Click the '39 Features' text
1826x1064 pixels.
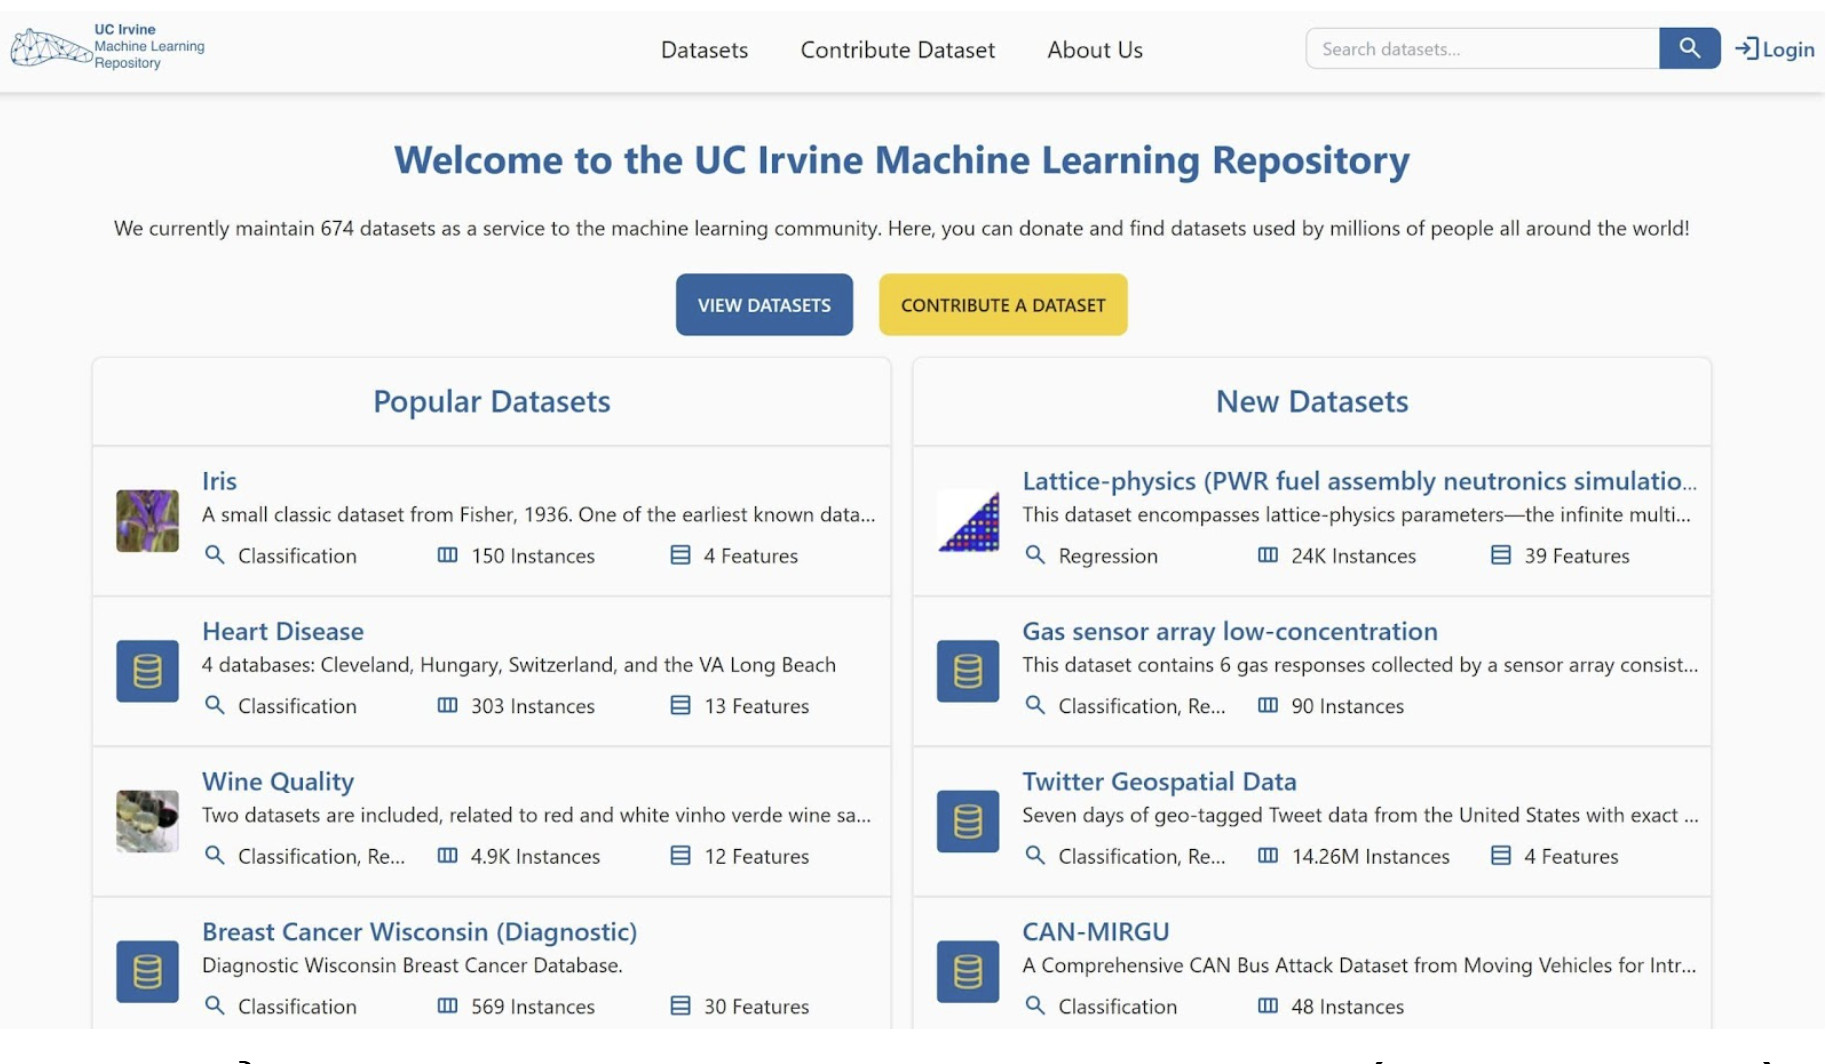1576,555
